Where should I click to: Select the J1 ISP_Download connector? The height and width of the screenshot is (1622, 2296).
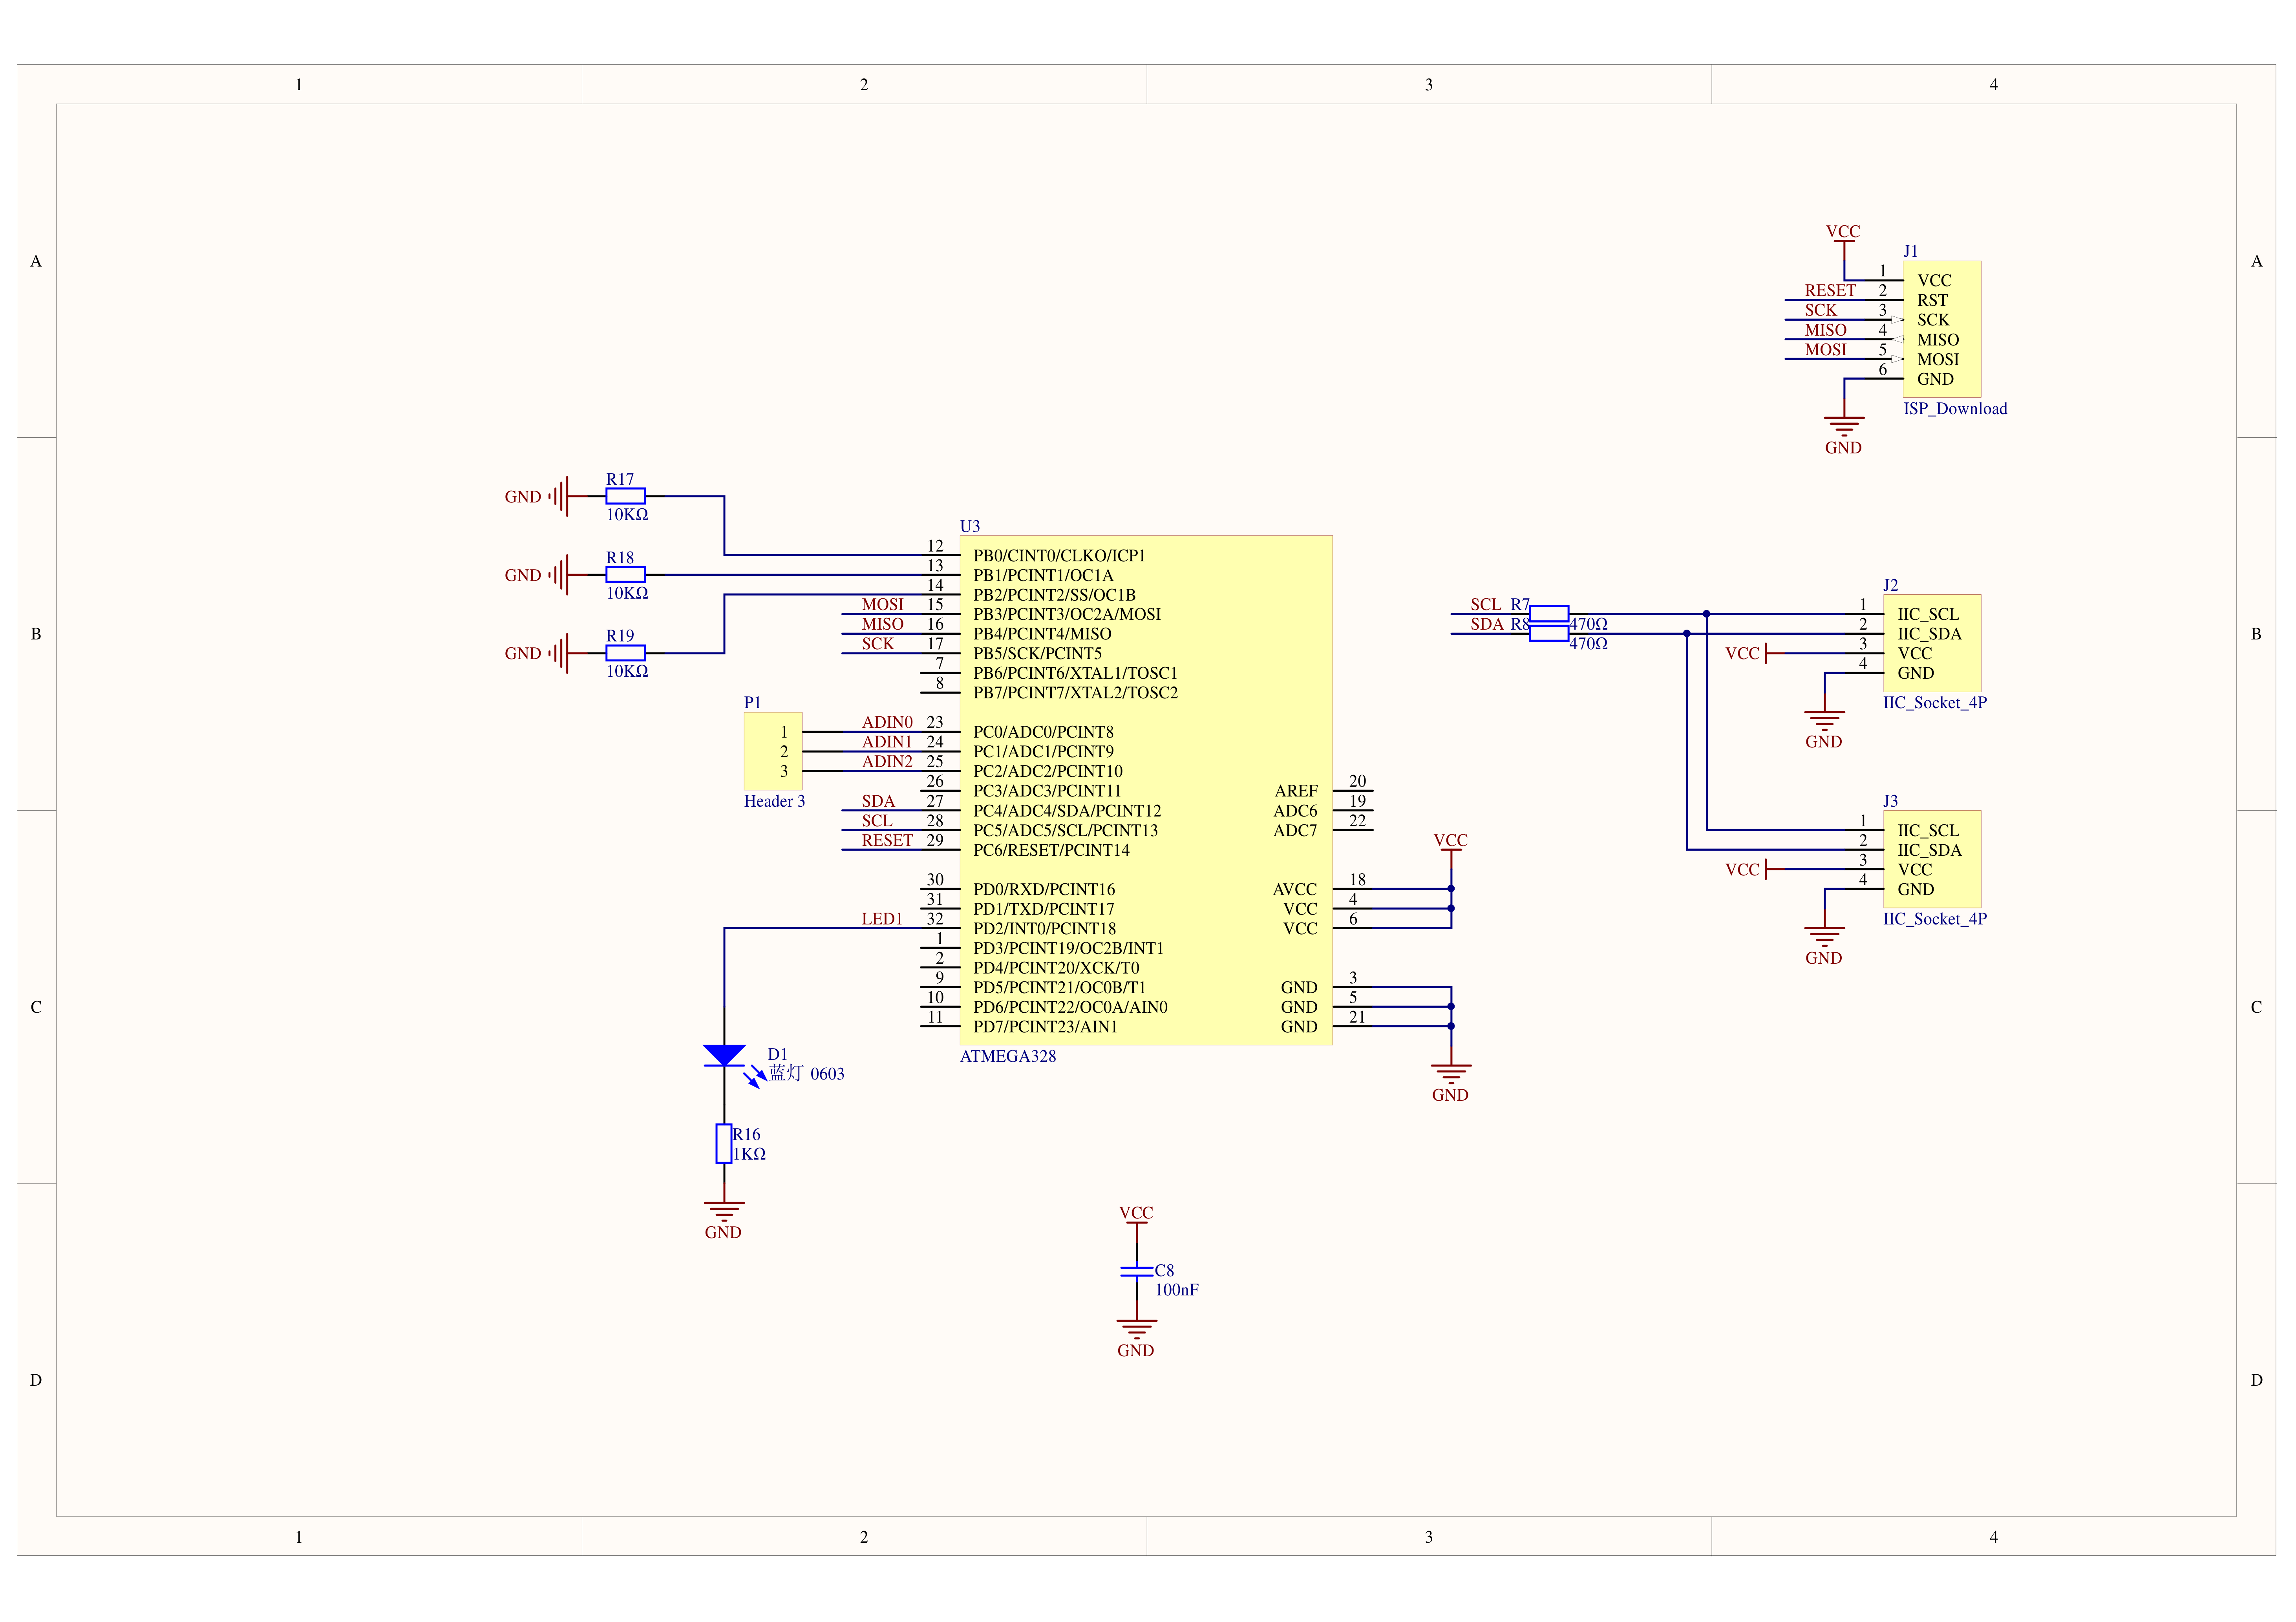point(1941,328)
